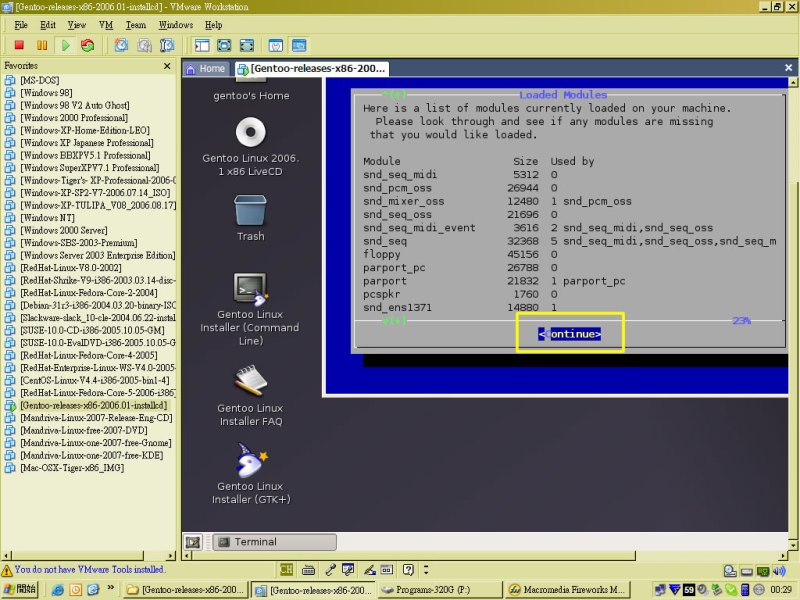This screenshot has width=800, height=600.
Task: Select [RedHat-Linux-V8.0-2002] in Favorites
Action: (x=70, y=268)
